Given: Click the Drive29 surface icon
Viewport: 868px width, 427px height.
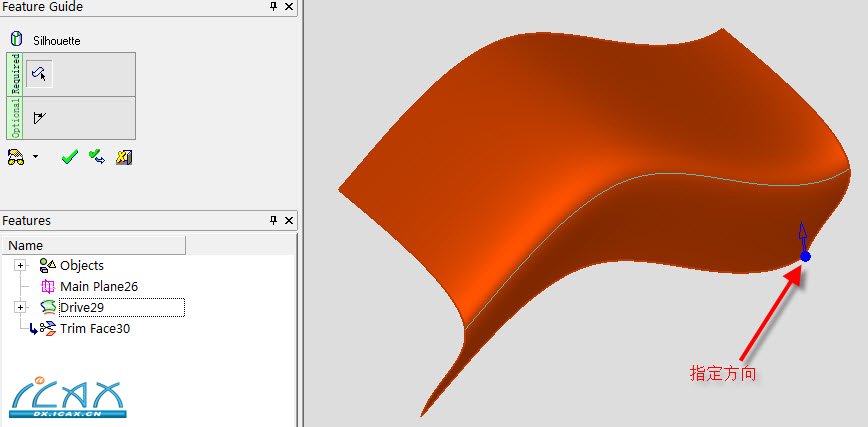Looking at the screenshot, I should [48, 307].
